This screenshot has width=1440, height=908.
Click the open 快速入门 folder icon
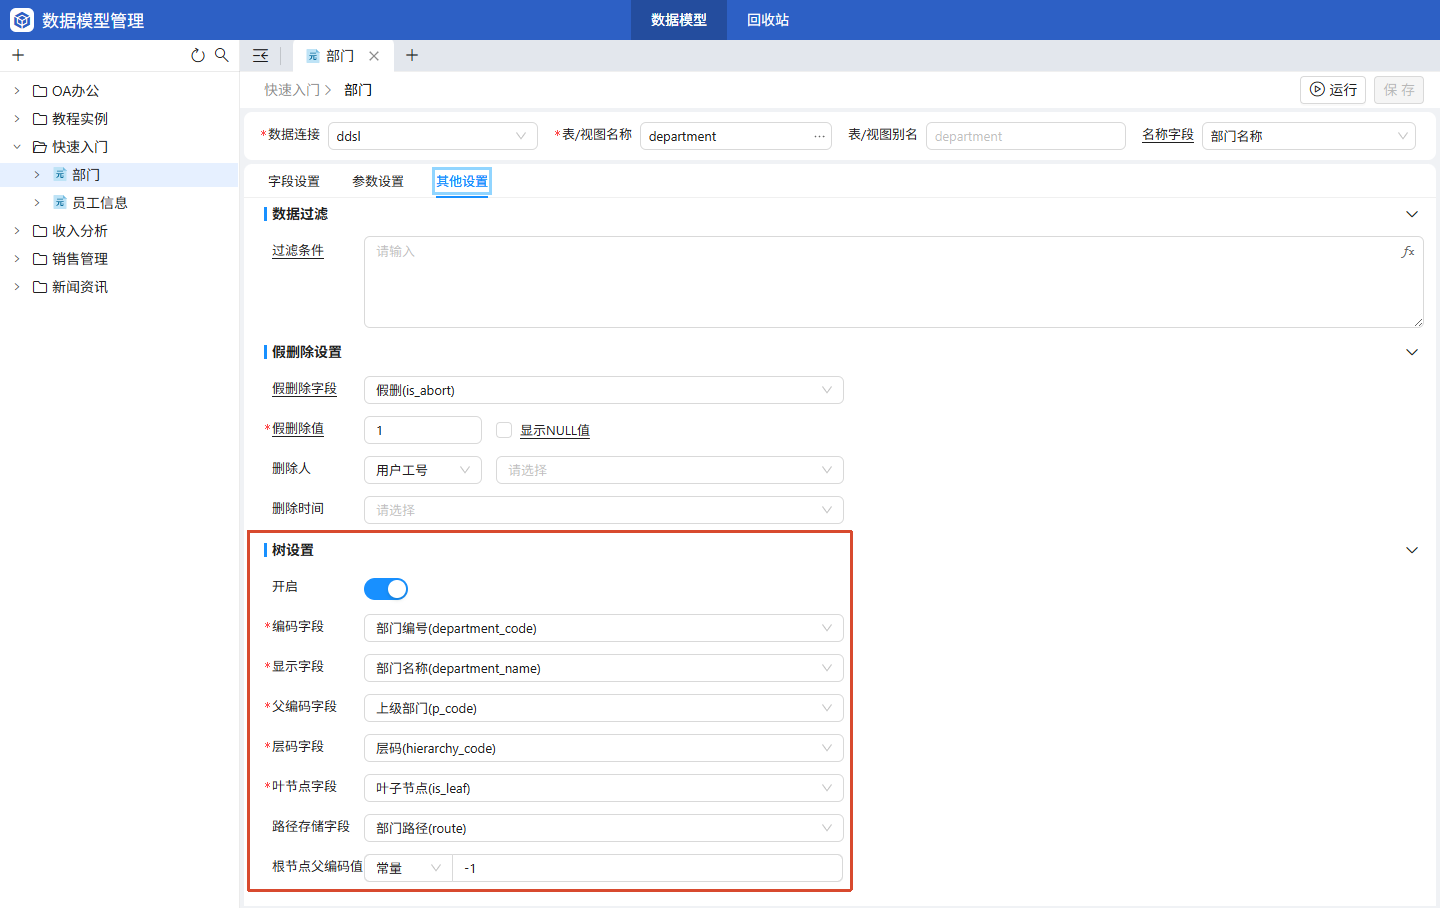[40, 147]
